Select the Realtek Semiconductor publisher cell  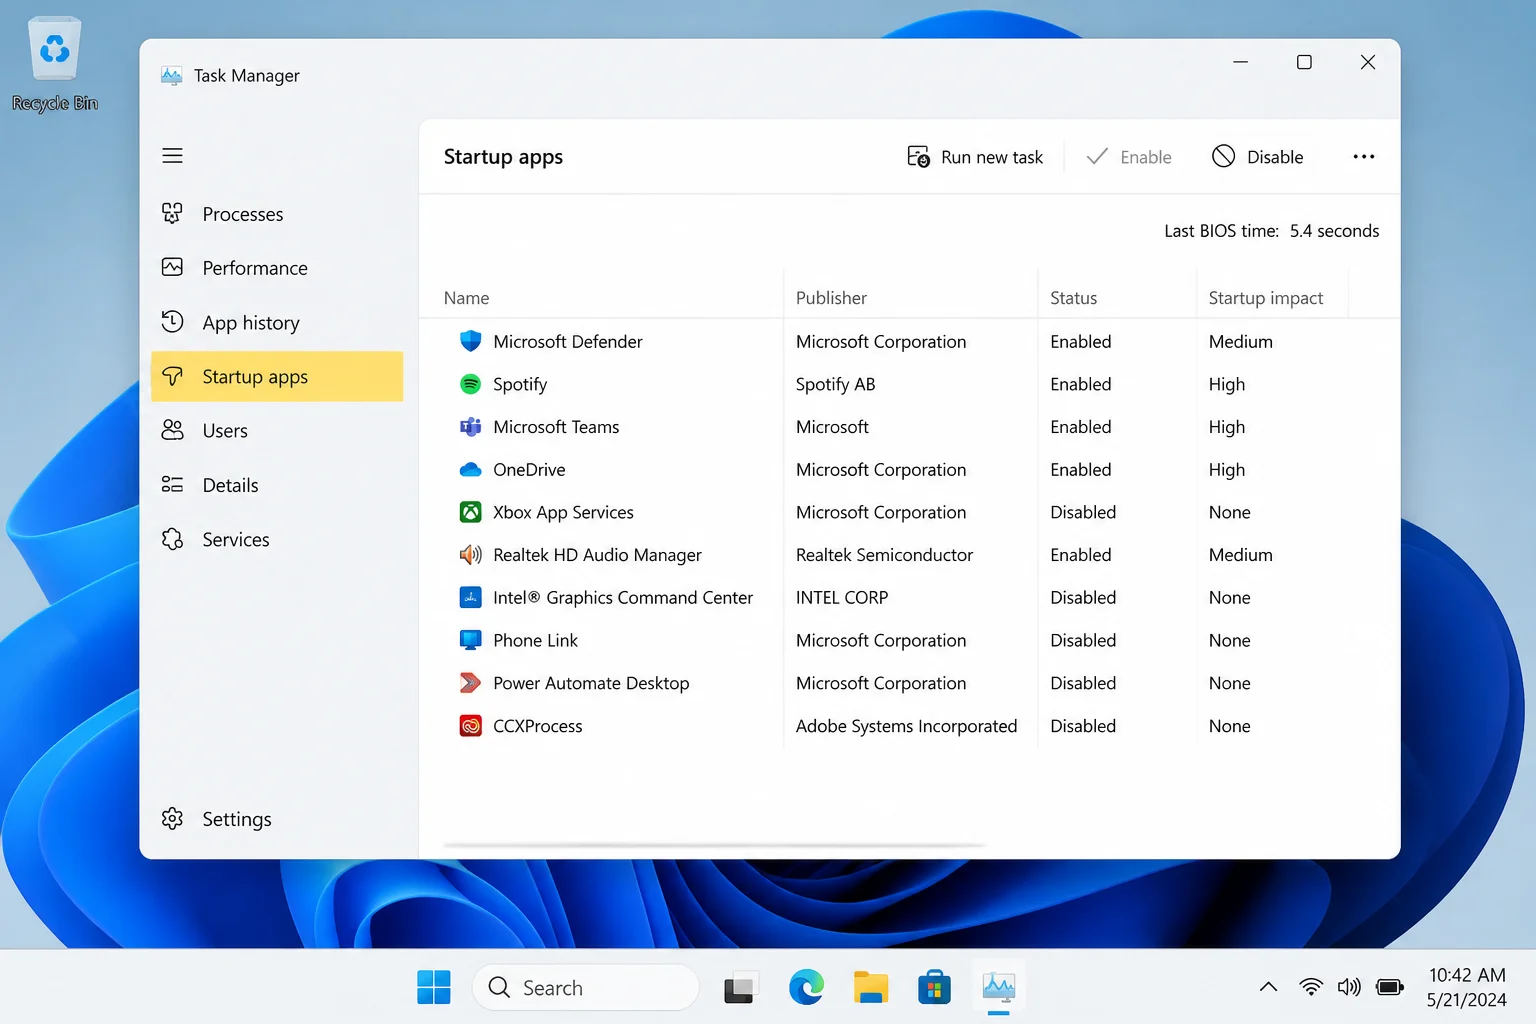click(x=884, y=555)
